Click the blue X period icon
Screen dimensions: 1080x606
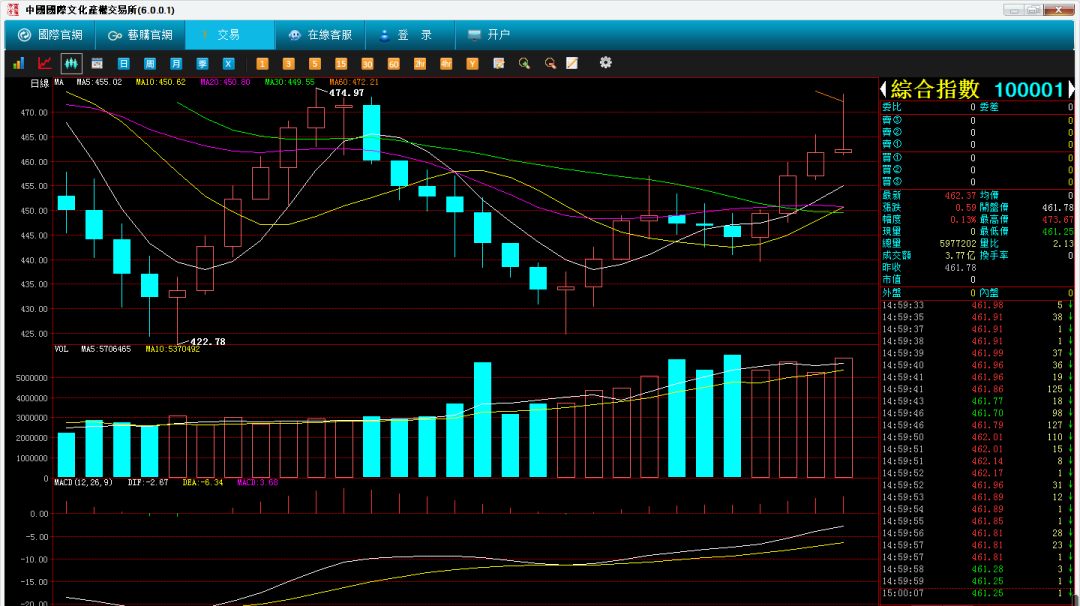[x=229, y=63]
